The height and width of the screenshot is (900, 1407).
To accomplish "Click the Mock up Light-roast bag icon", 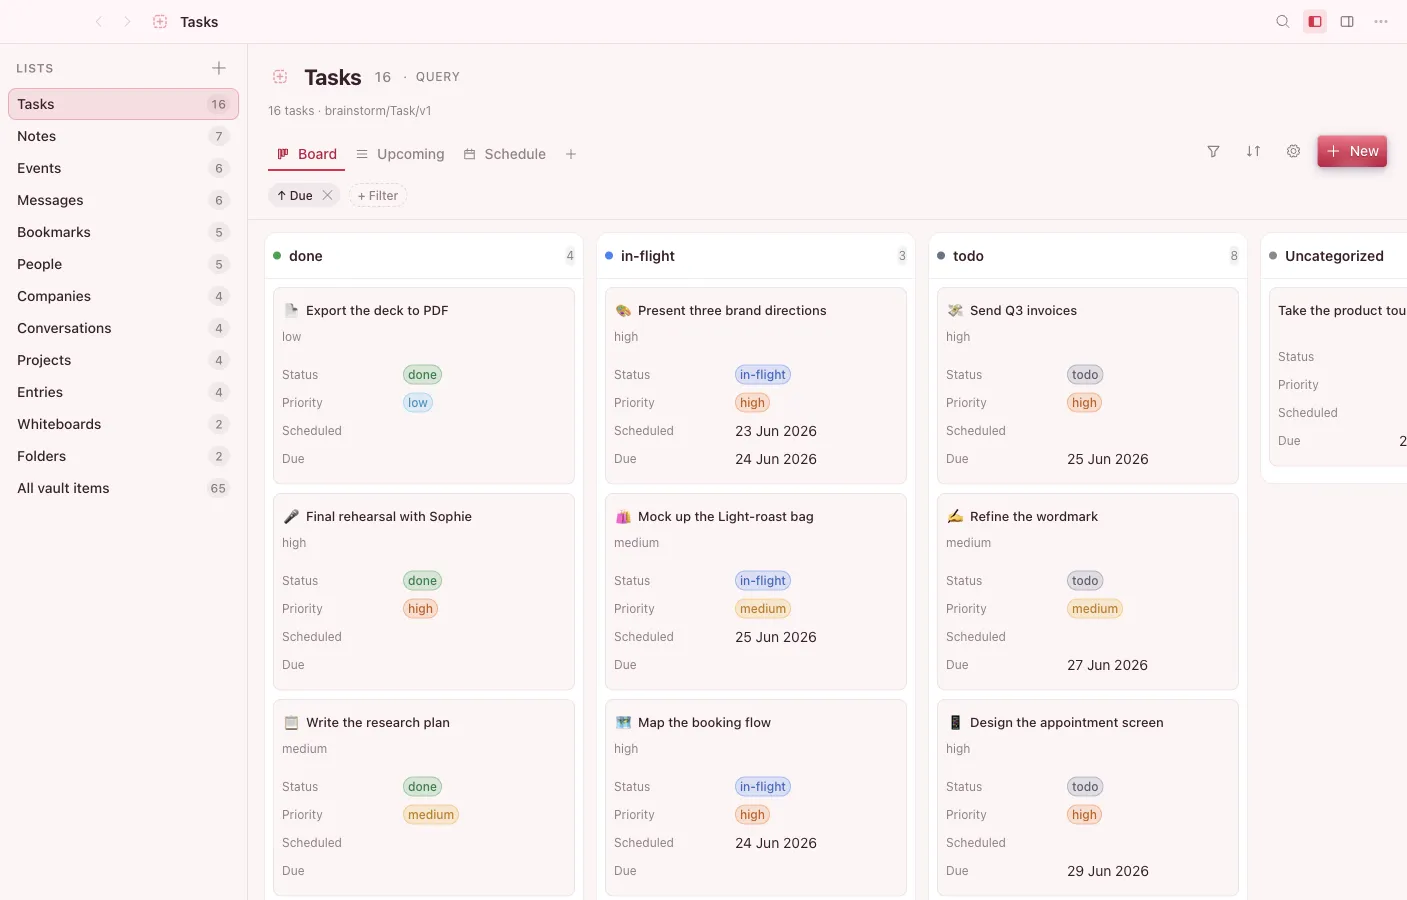I will pos(623,516).
